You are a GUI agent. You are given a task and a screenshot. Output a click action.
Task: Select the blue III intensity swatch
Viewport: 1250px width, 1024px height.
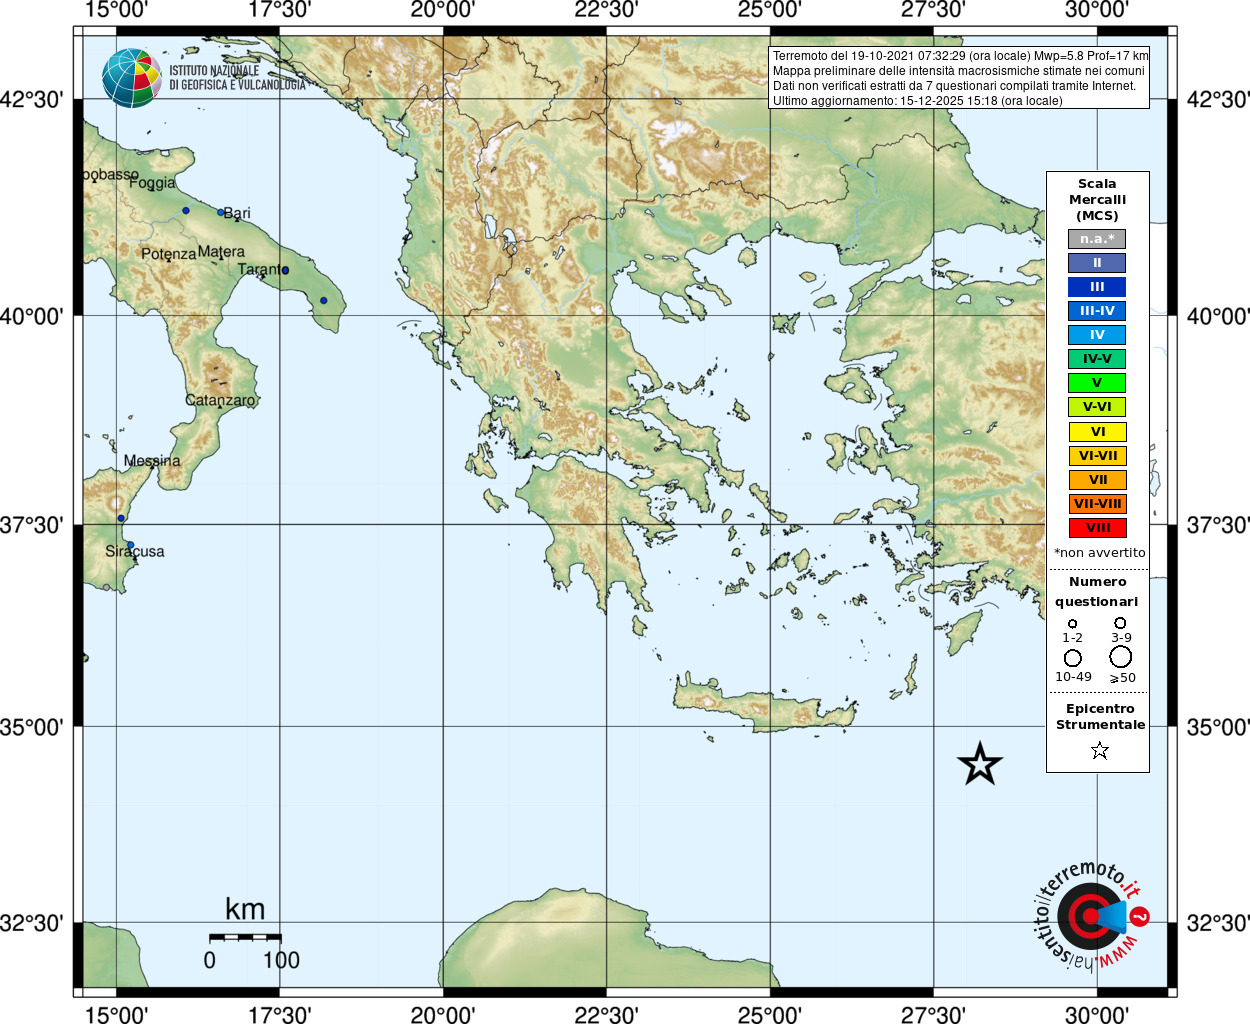pyautogui.click(x=1097, y=287)
